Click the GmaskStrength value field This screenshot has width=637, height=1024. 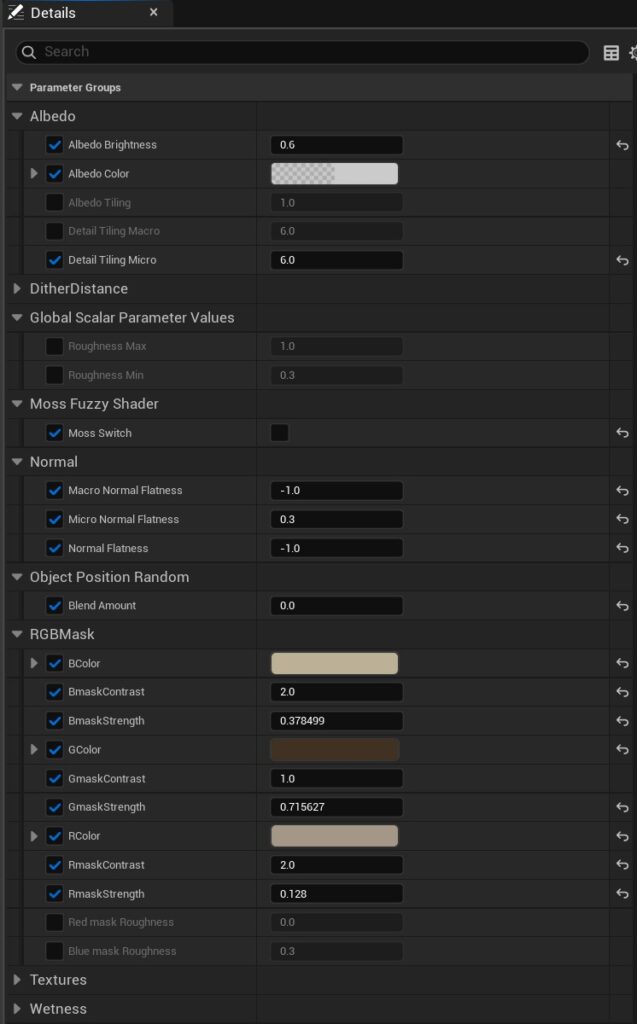point(335,807)
